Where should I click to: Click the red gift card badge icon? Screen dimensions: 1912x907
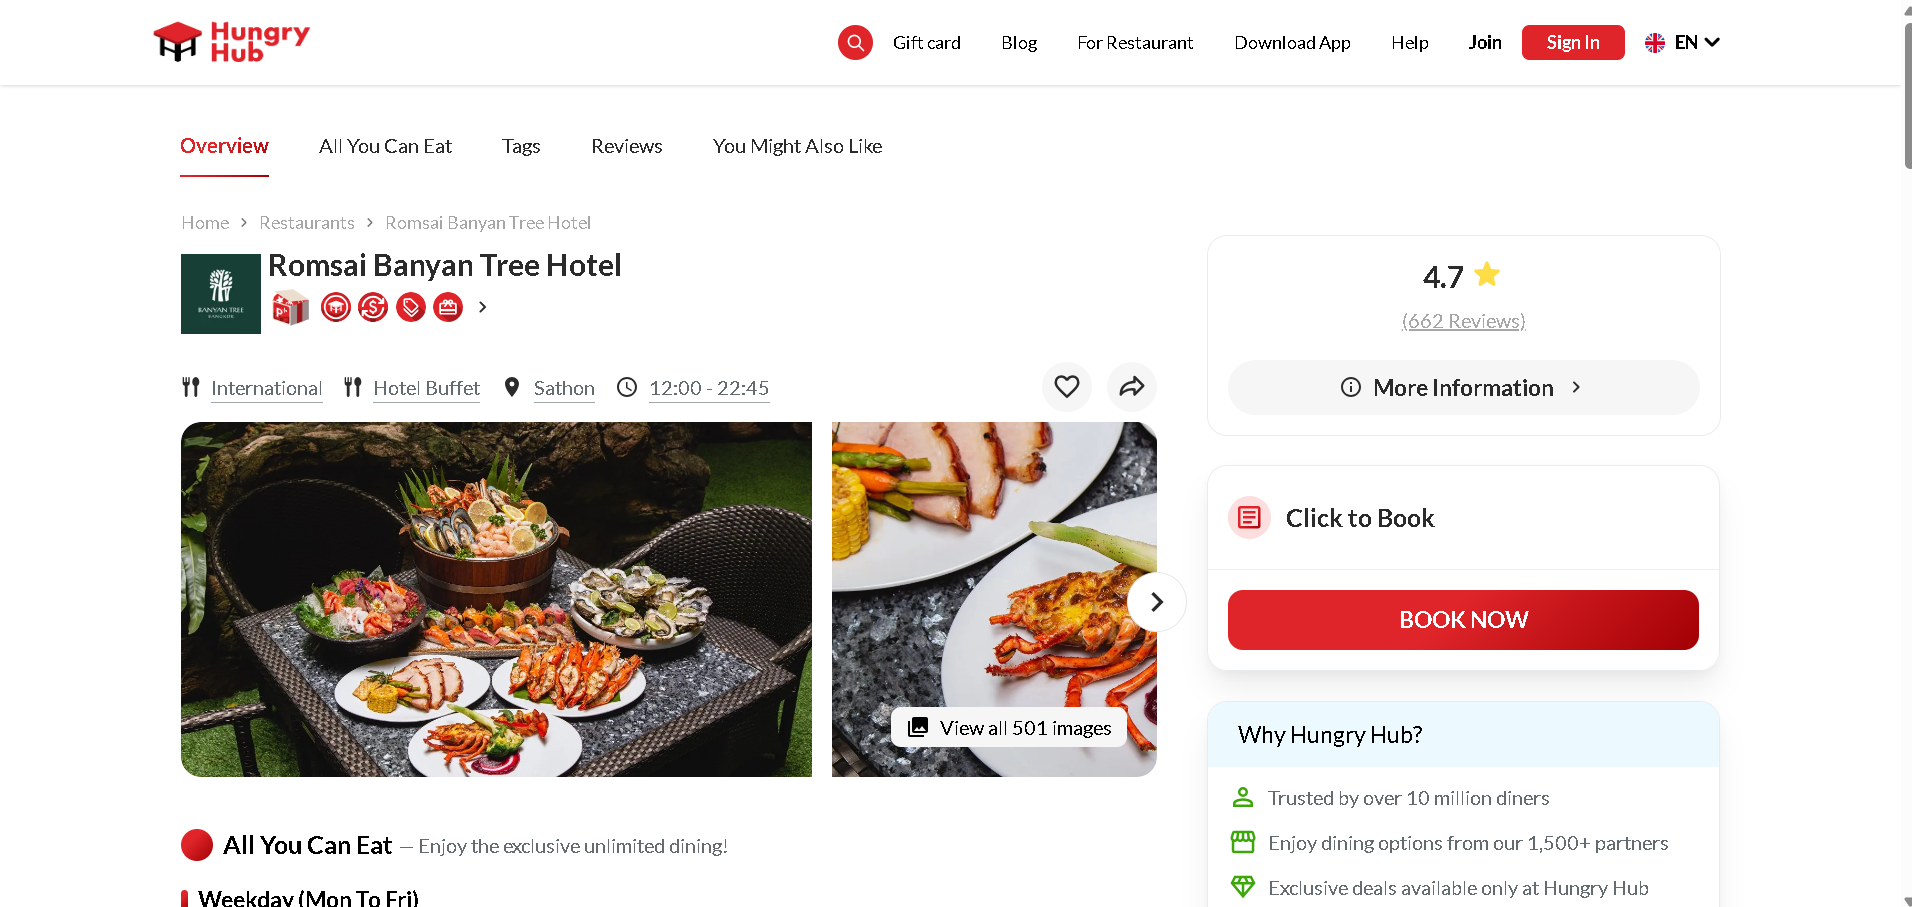pos(448,307)
